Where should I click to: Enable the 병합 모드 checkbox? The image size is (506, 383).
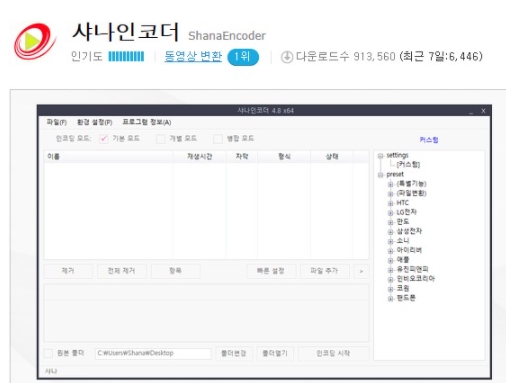(x=218, y=138)
